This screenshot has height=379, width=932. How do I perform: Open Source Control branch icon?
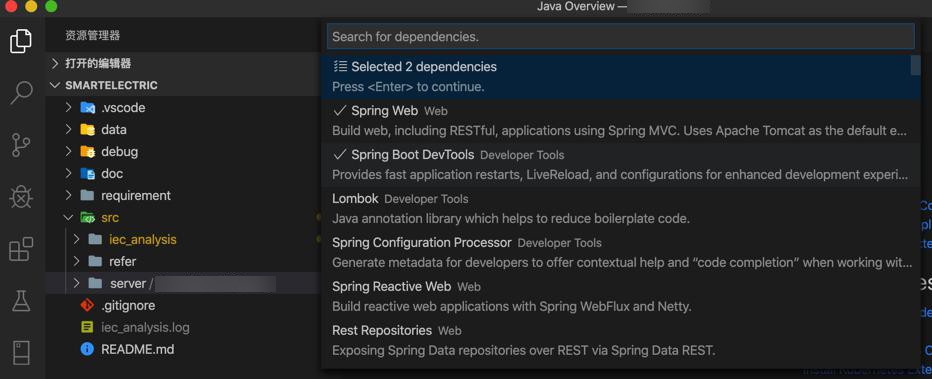pos(21,145)
